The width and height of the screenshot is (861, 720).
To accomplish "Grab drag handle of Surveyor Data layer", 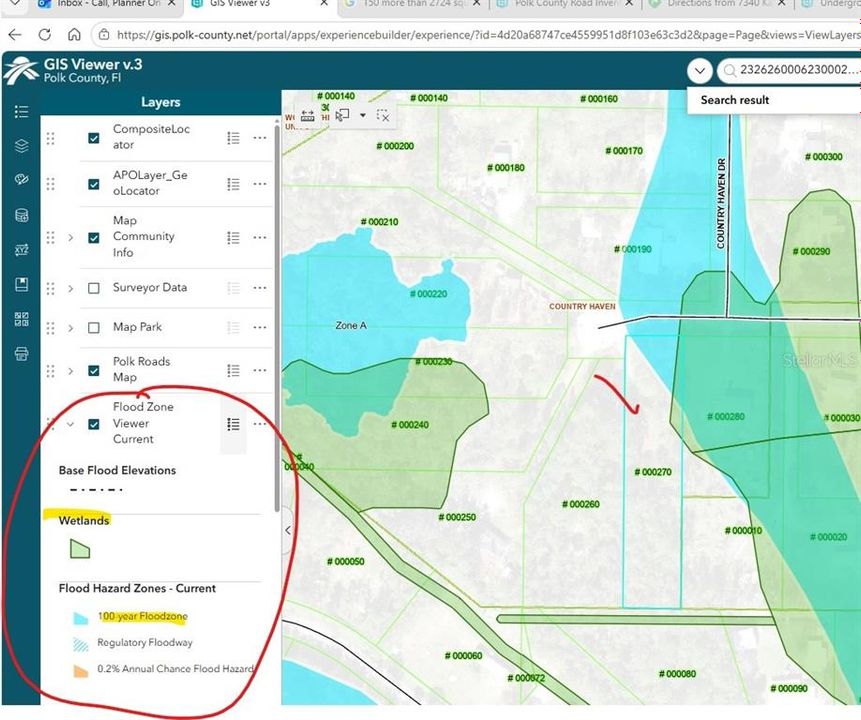I will (x=51, y=288).
